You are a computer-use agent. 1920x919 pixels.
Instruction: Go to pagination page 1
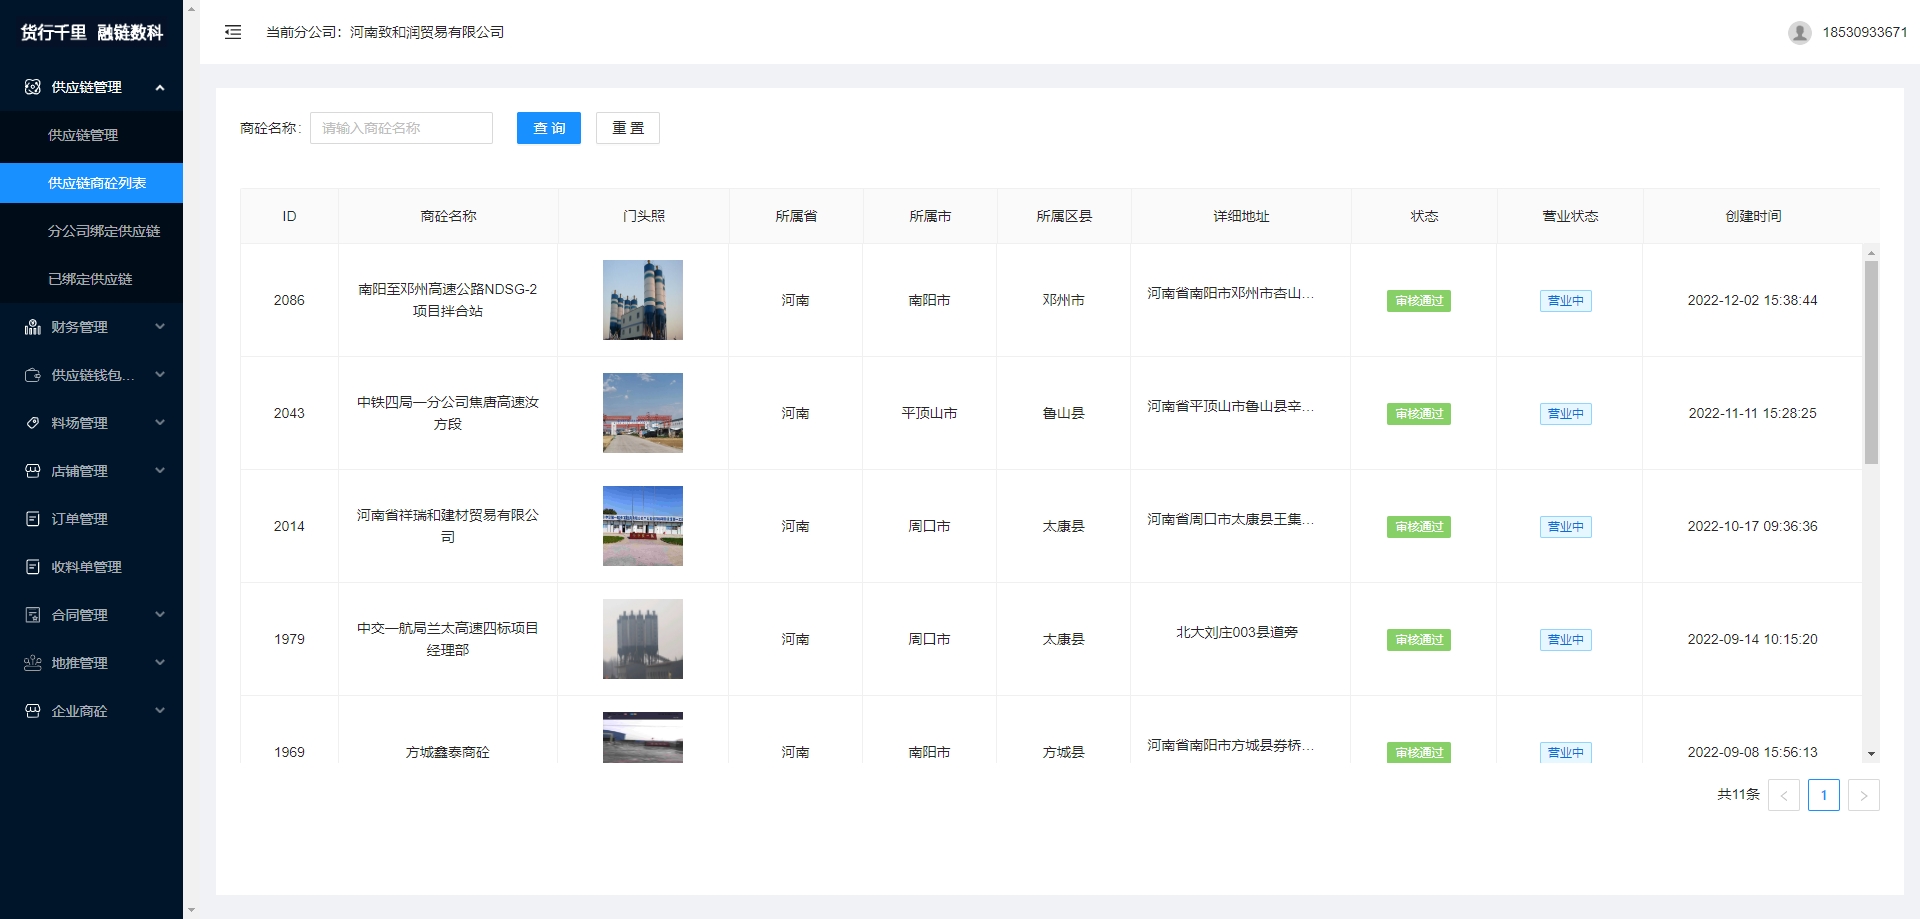click(1824, 795)
